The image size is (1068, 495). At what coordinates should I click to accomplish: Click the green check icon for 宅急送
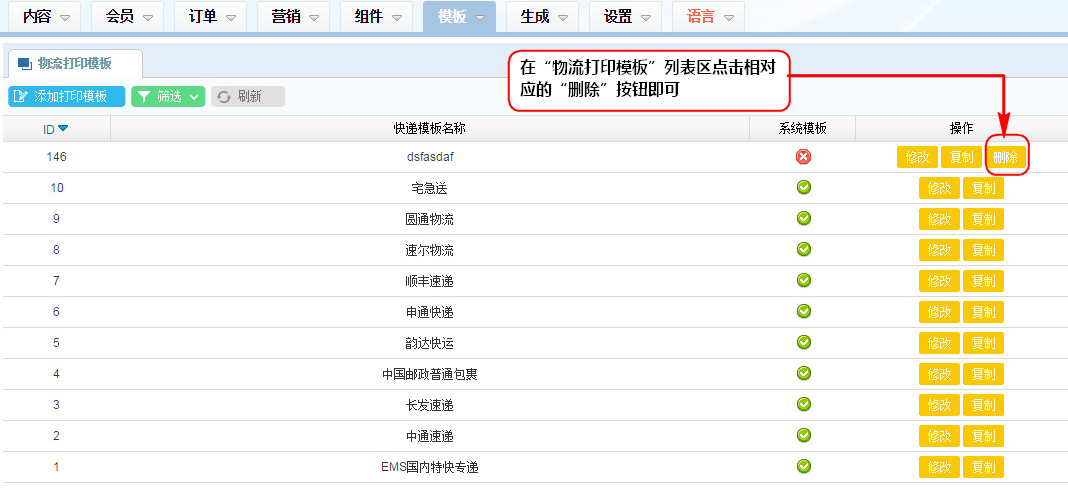click(803, 188)
